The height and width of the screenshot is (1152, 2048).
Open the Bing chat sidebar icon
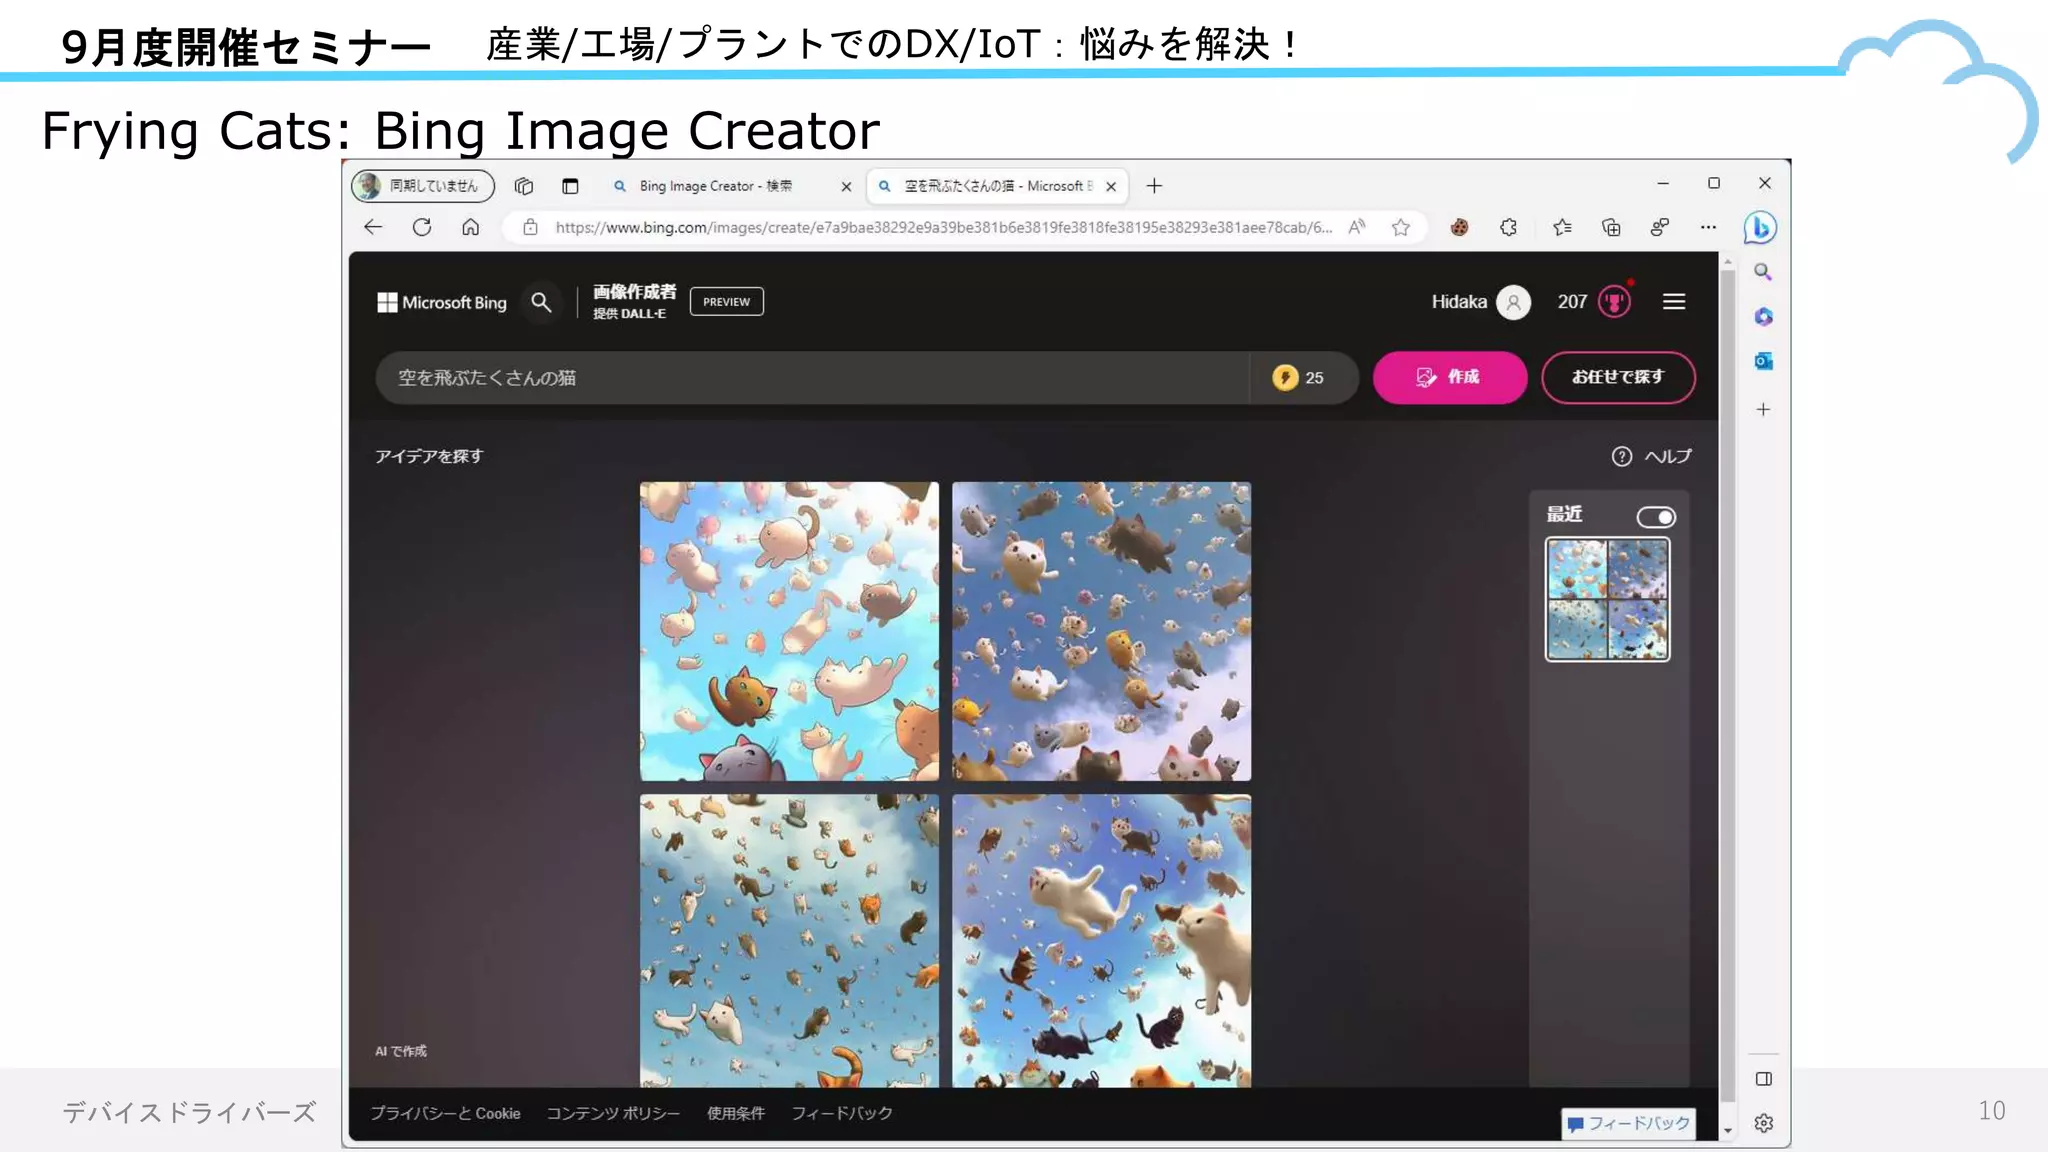pyautogui.click(x=1760, y=228)
